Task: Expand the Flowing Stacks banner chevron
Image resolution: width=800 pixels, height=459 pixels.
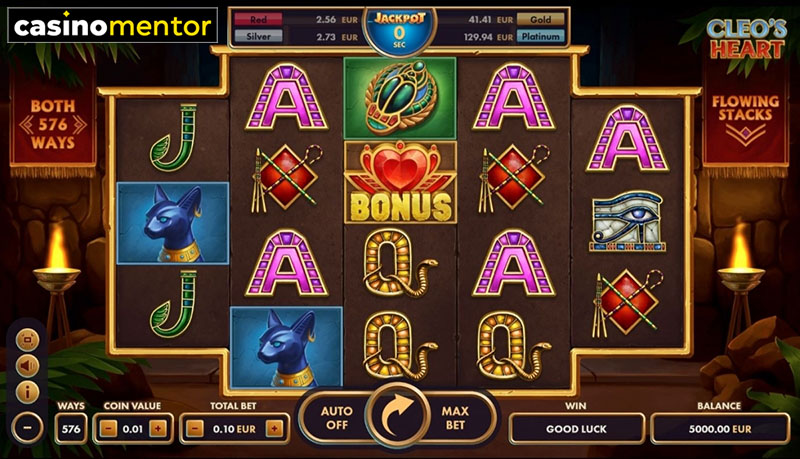Action: pyautogui.click(x=745, y=135)
